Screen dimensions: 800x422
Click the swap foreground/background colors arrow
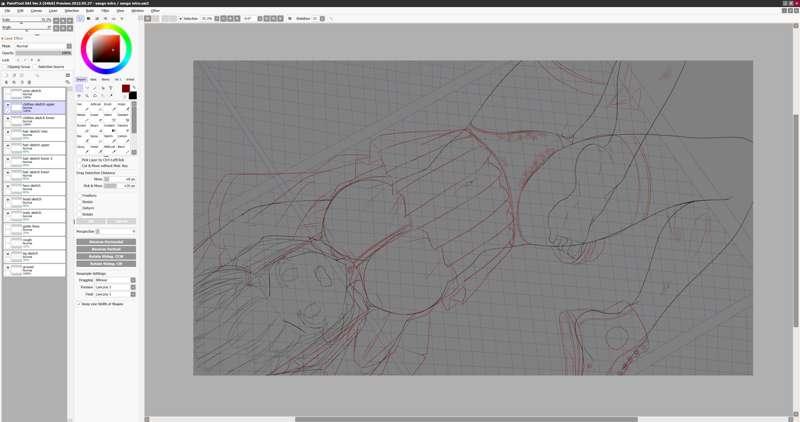pos(134,87)
